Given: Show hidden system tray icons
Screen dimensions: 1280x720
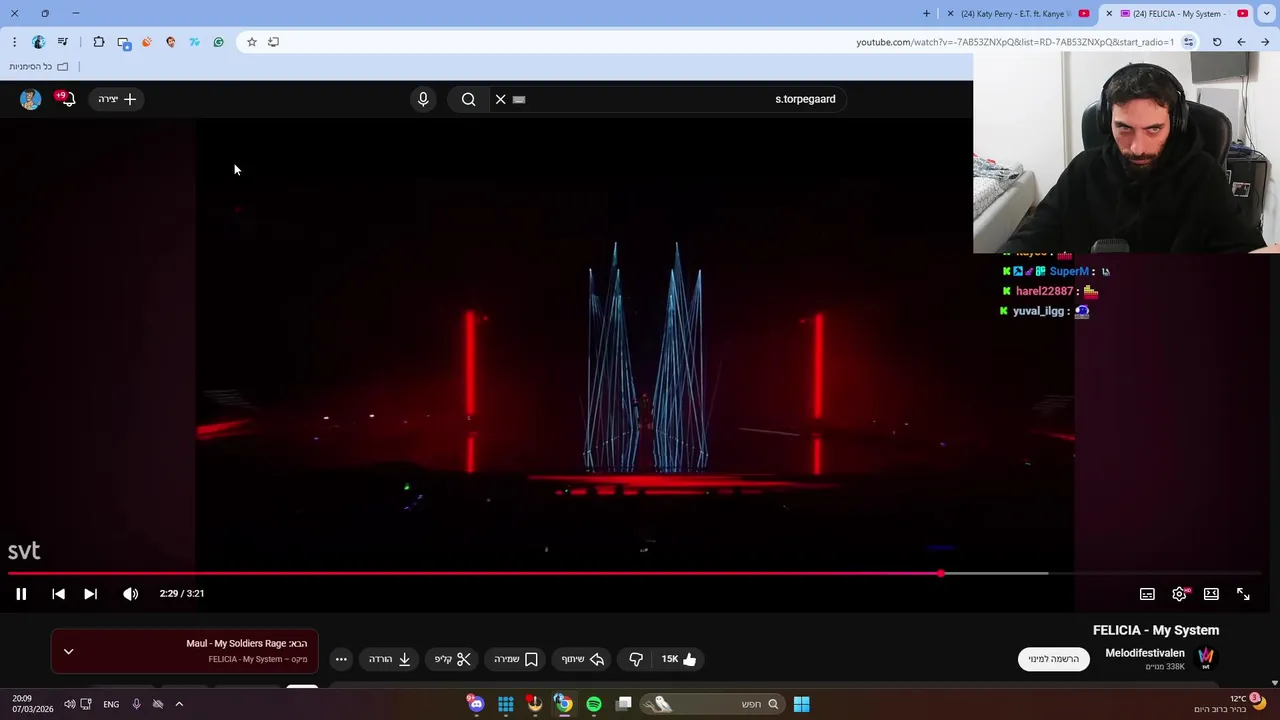Looking at the screenshot, I should 179,704.
